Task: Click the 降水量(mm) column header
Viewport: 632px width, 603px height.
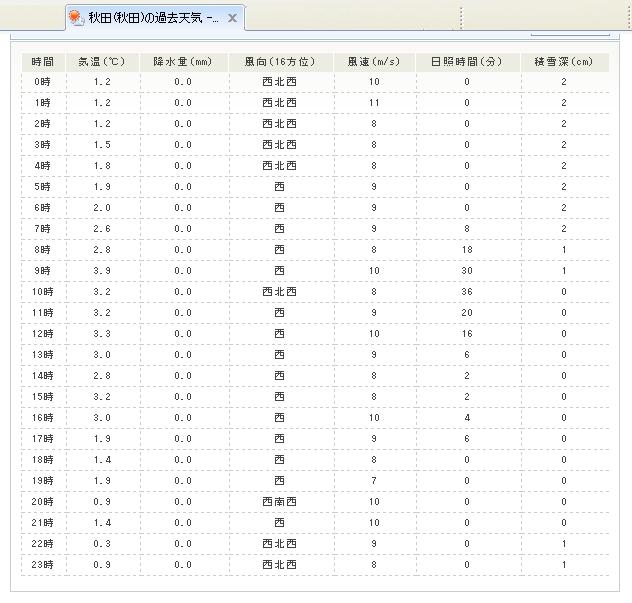Action: [183, 62]
